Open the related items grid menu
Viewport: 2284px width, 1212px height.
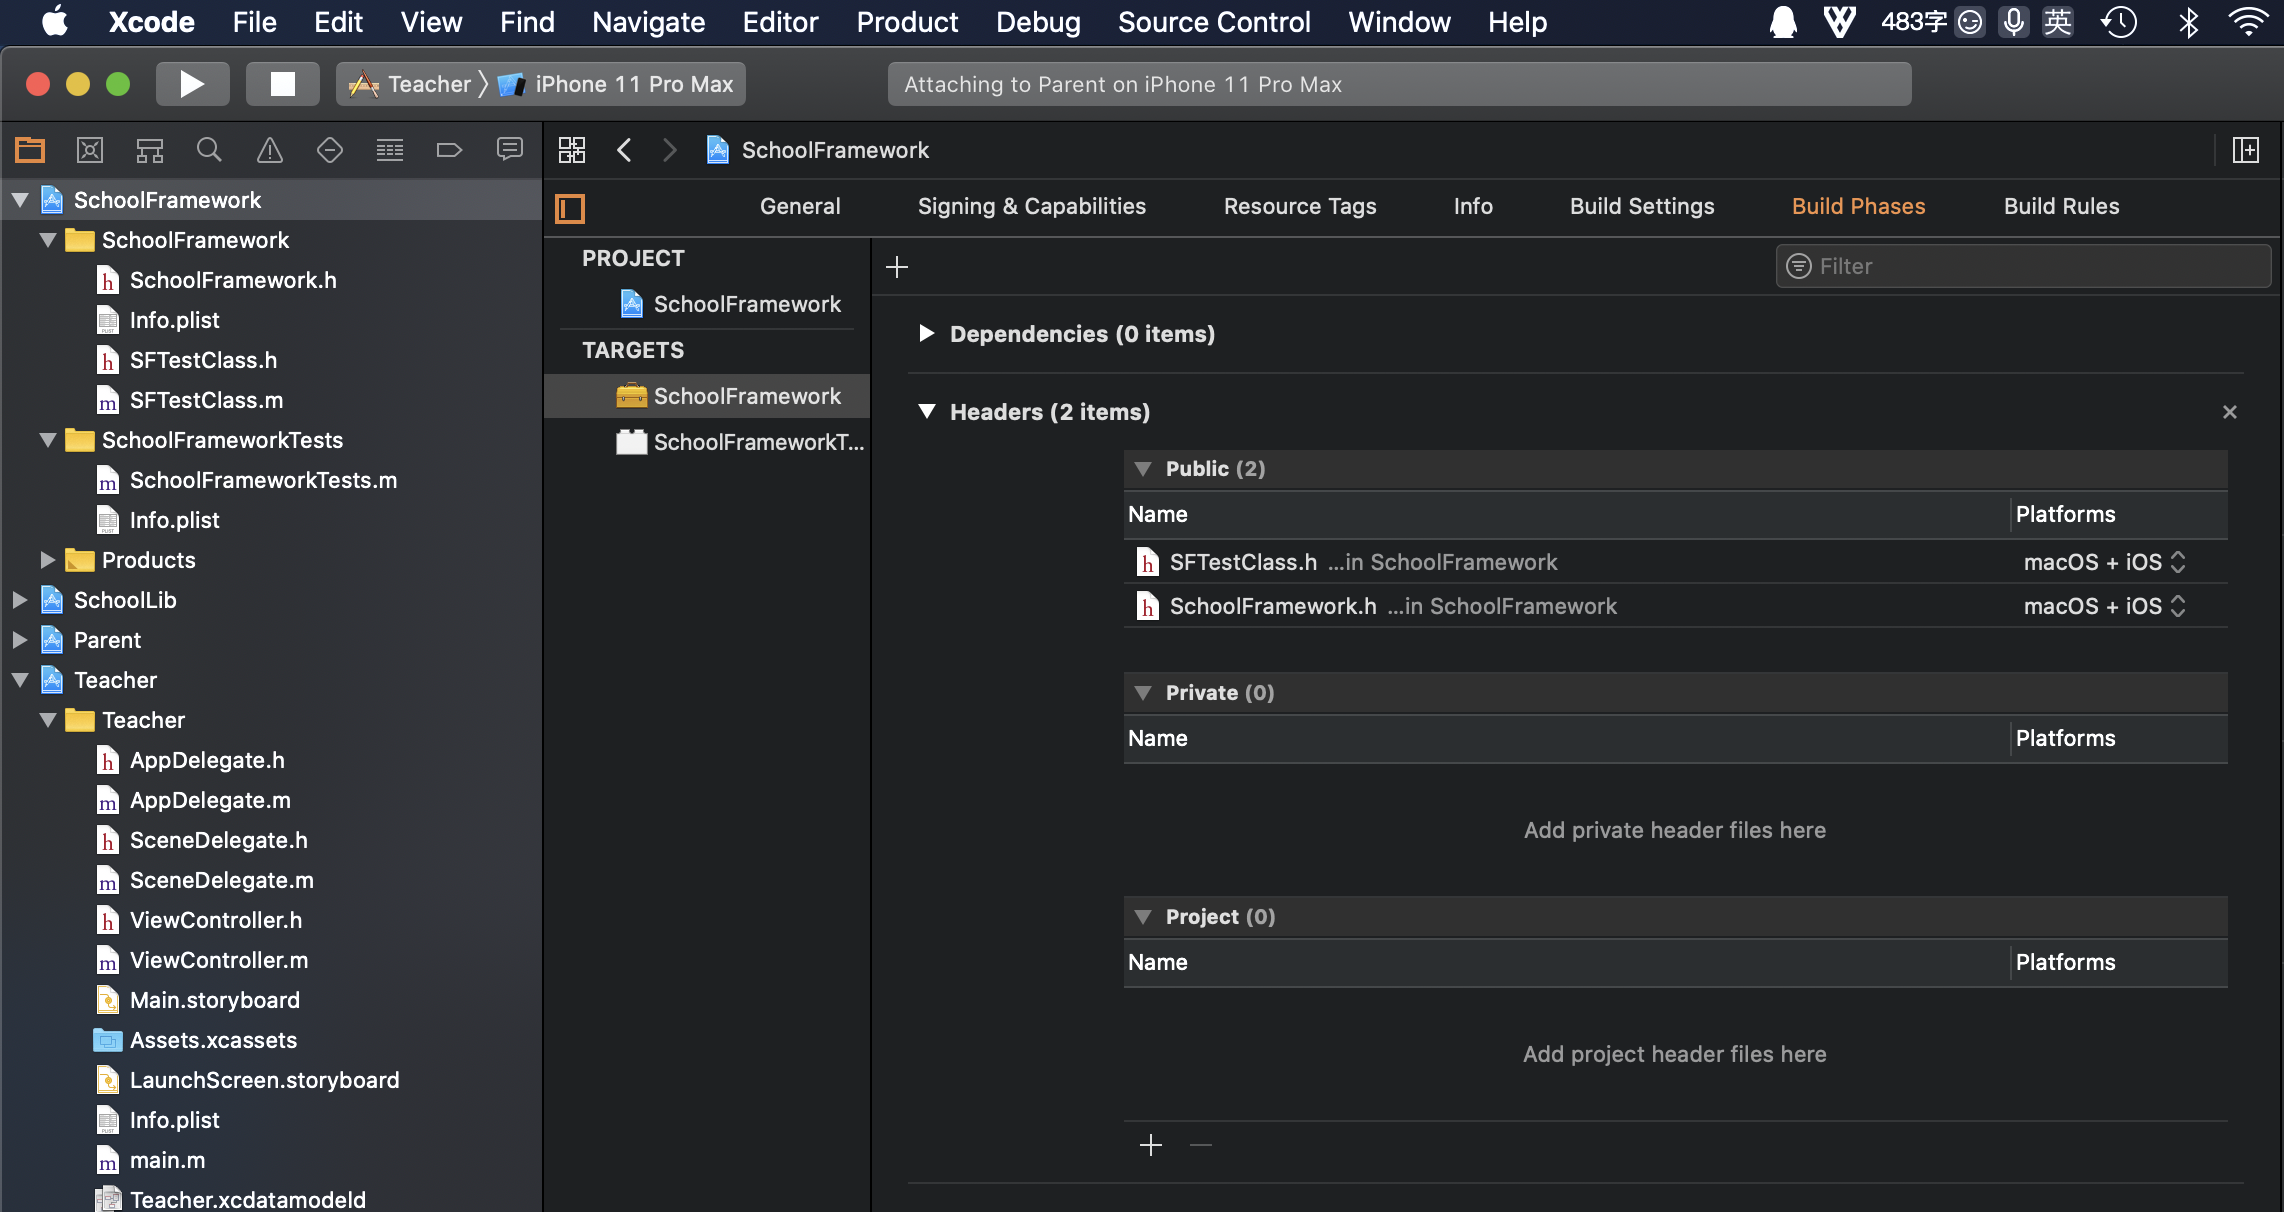coord(572,150)
